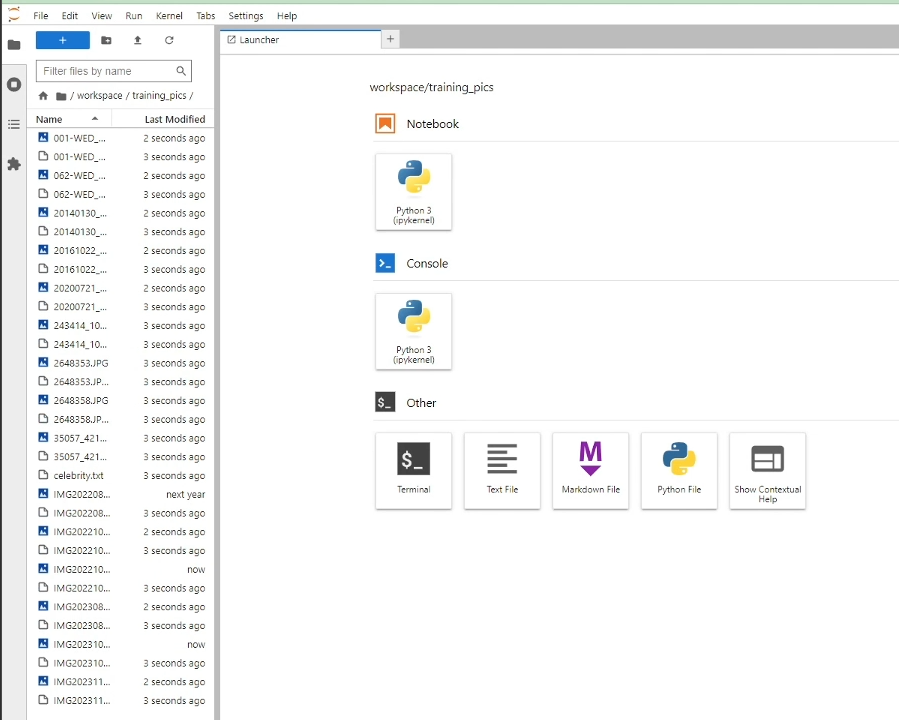Viewport: 899px width, 720px height.
Task: Create a new Markdown File
Action: [590, 470]
